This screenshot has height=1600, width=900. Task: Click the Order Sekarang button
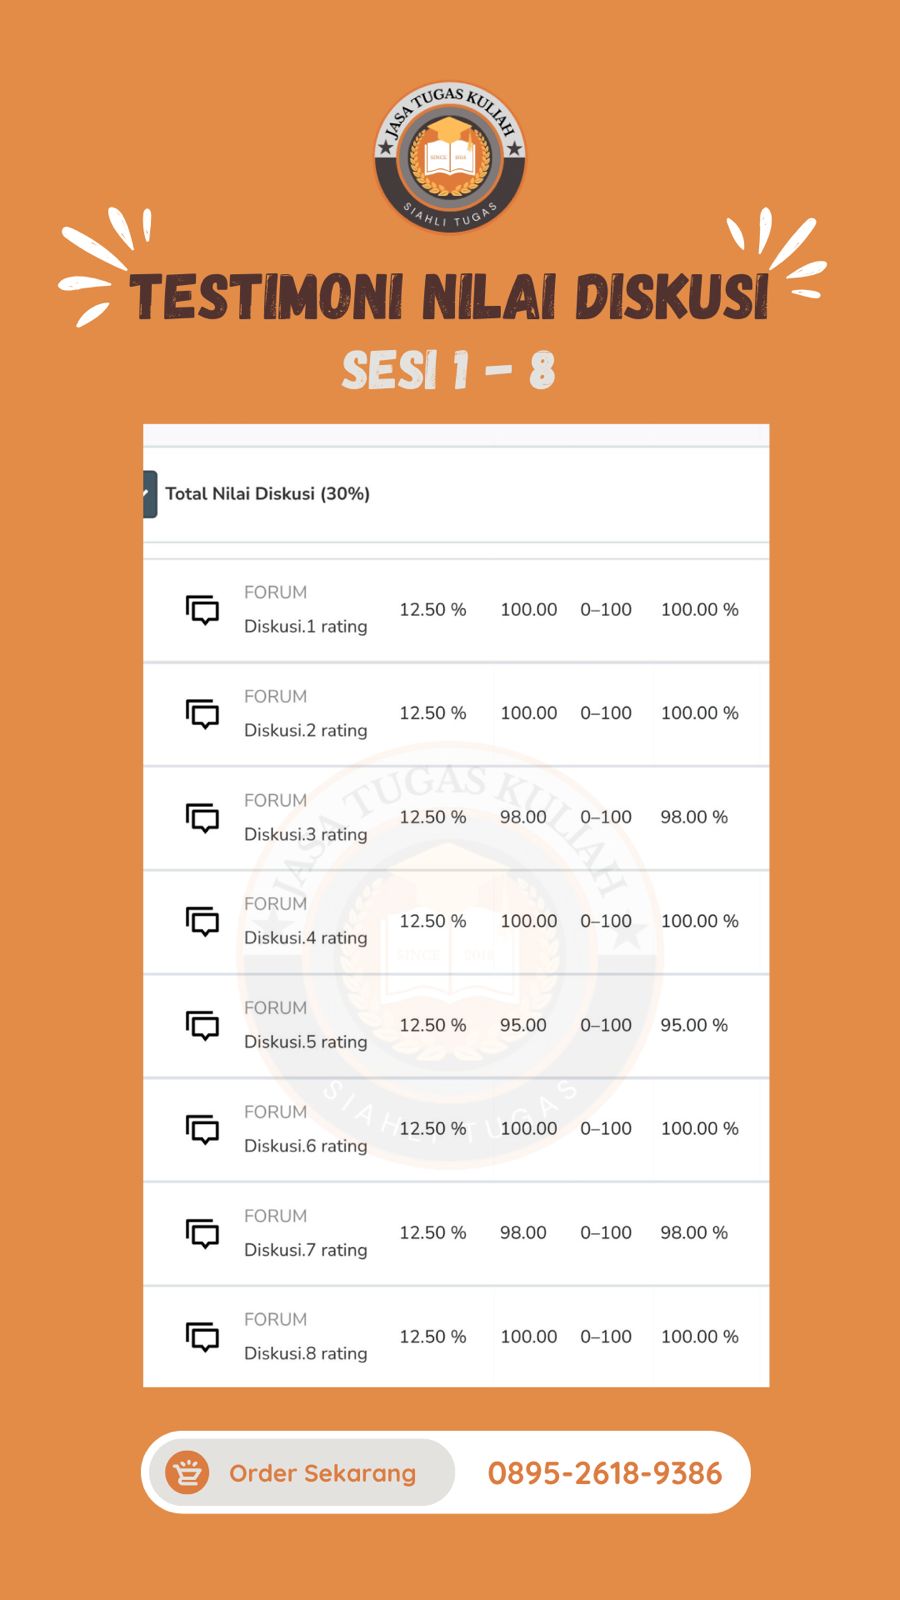coord(302,1473)
